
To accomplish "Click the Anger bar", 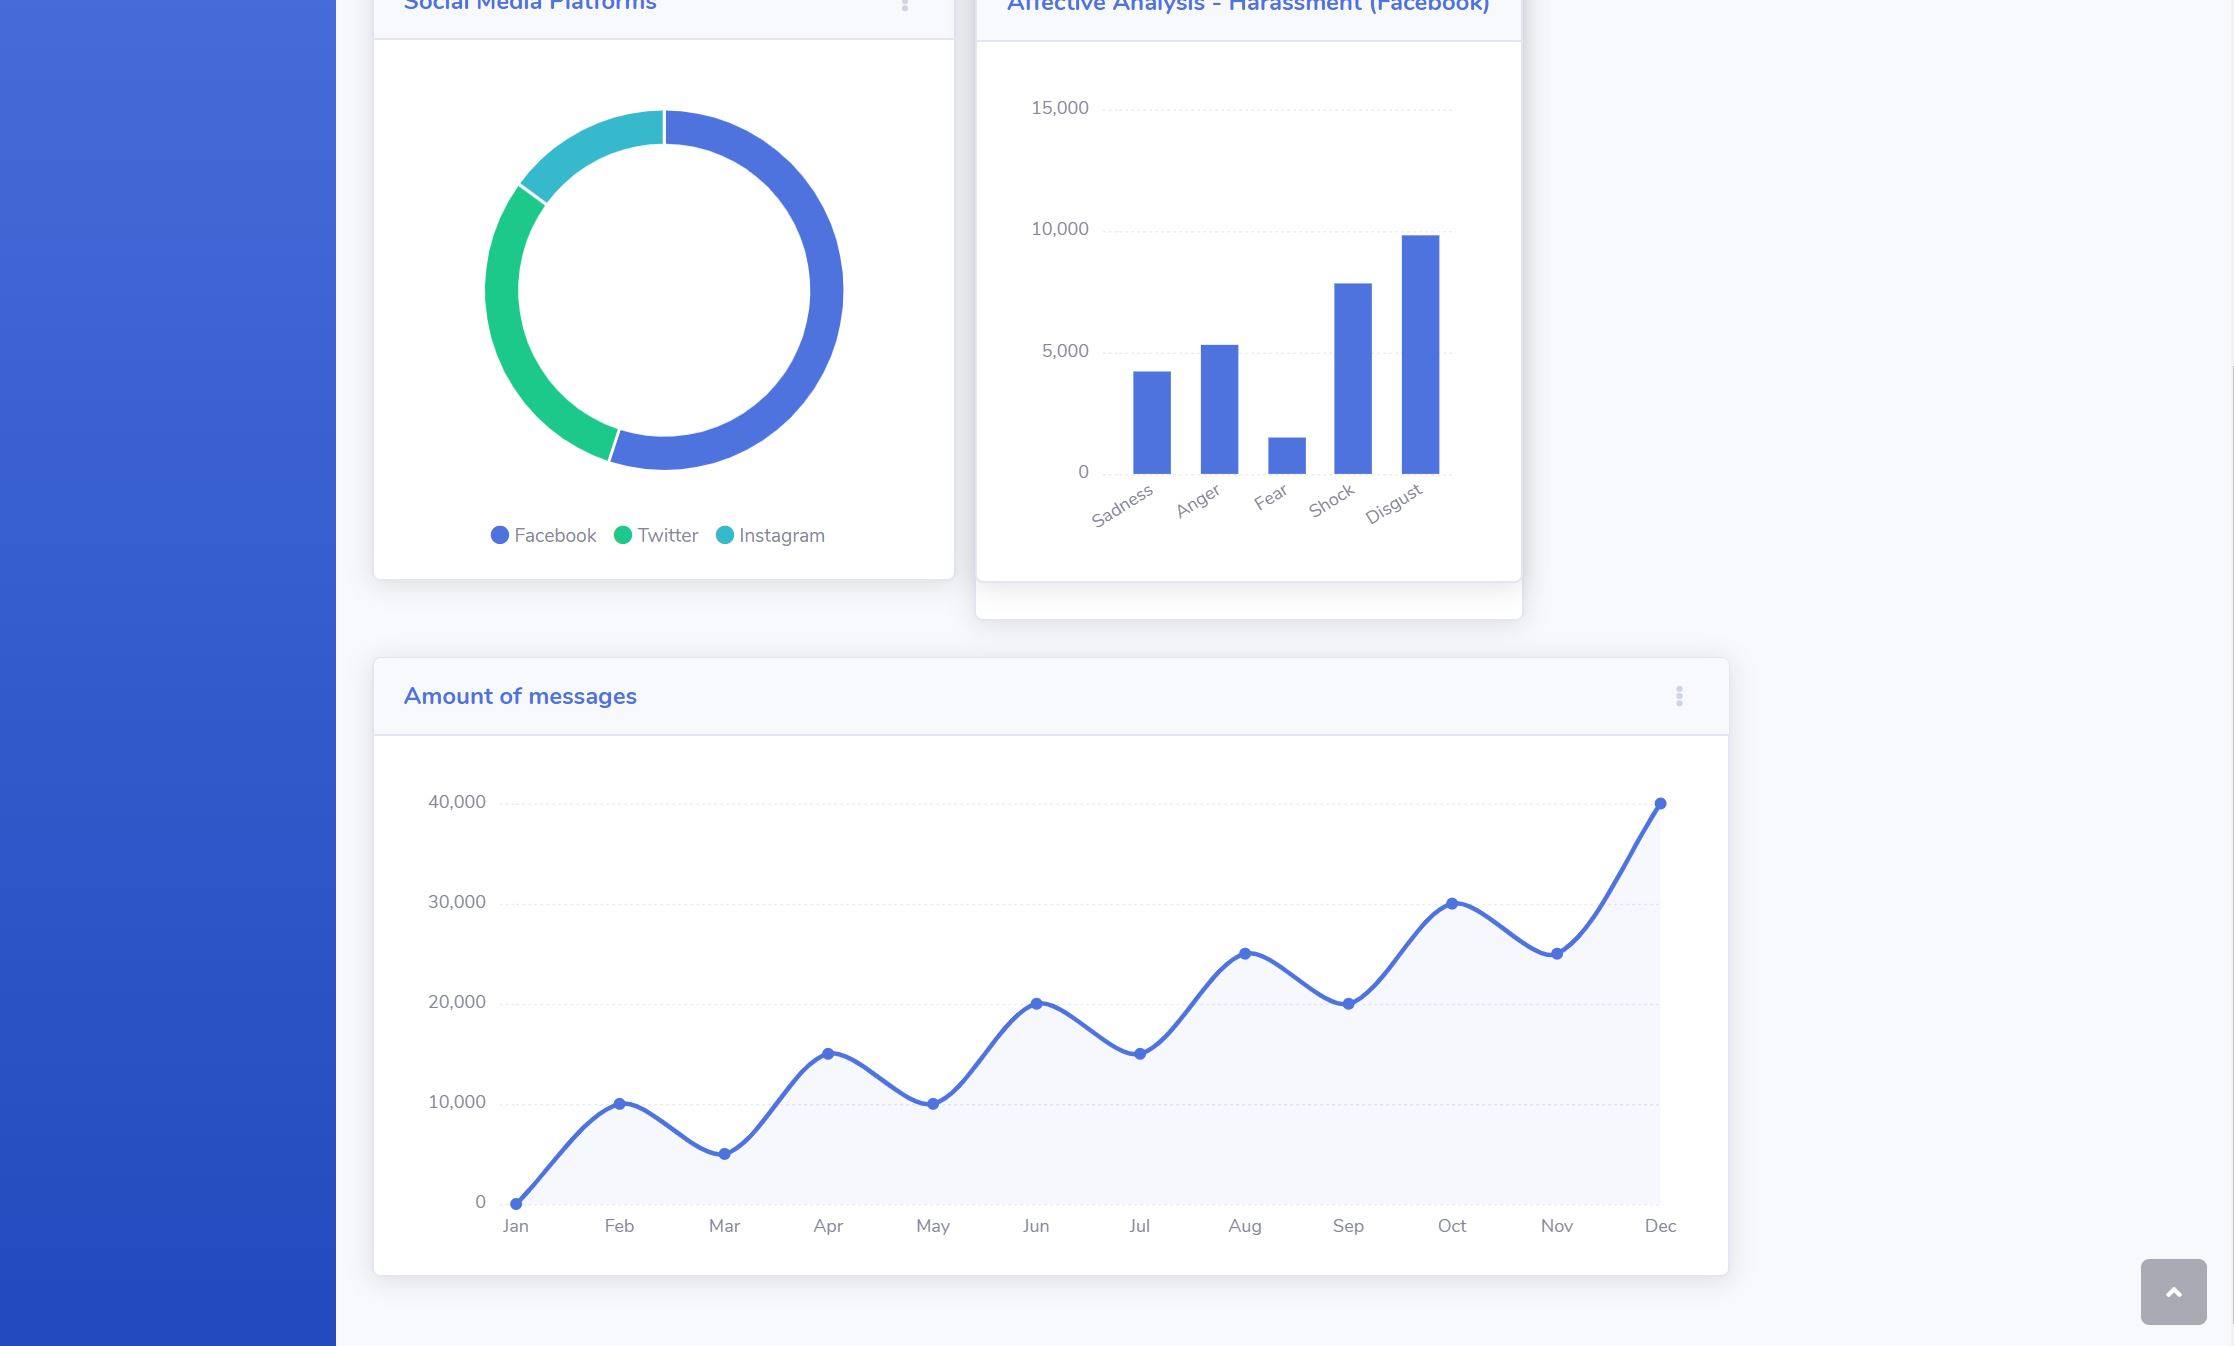I will pyautogui.click(x=1219, y=408).
